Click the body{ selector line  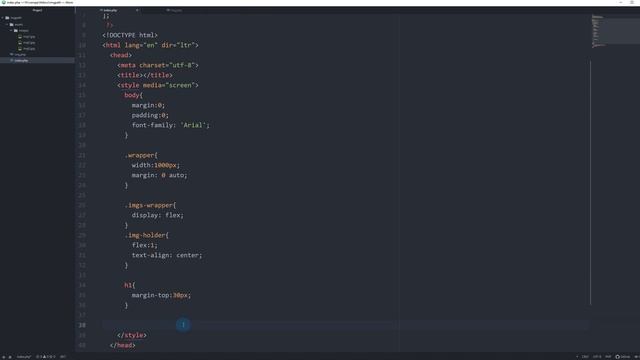tap(133, 95)
